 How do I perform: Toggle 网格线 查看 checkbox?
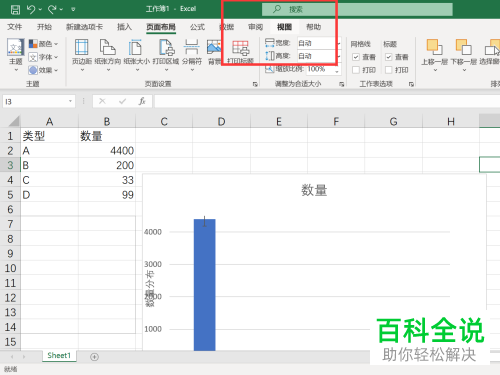coord(356,57)
